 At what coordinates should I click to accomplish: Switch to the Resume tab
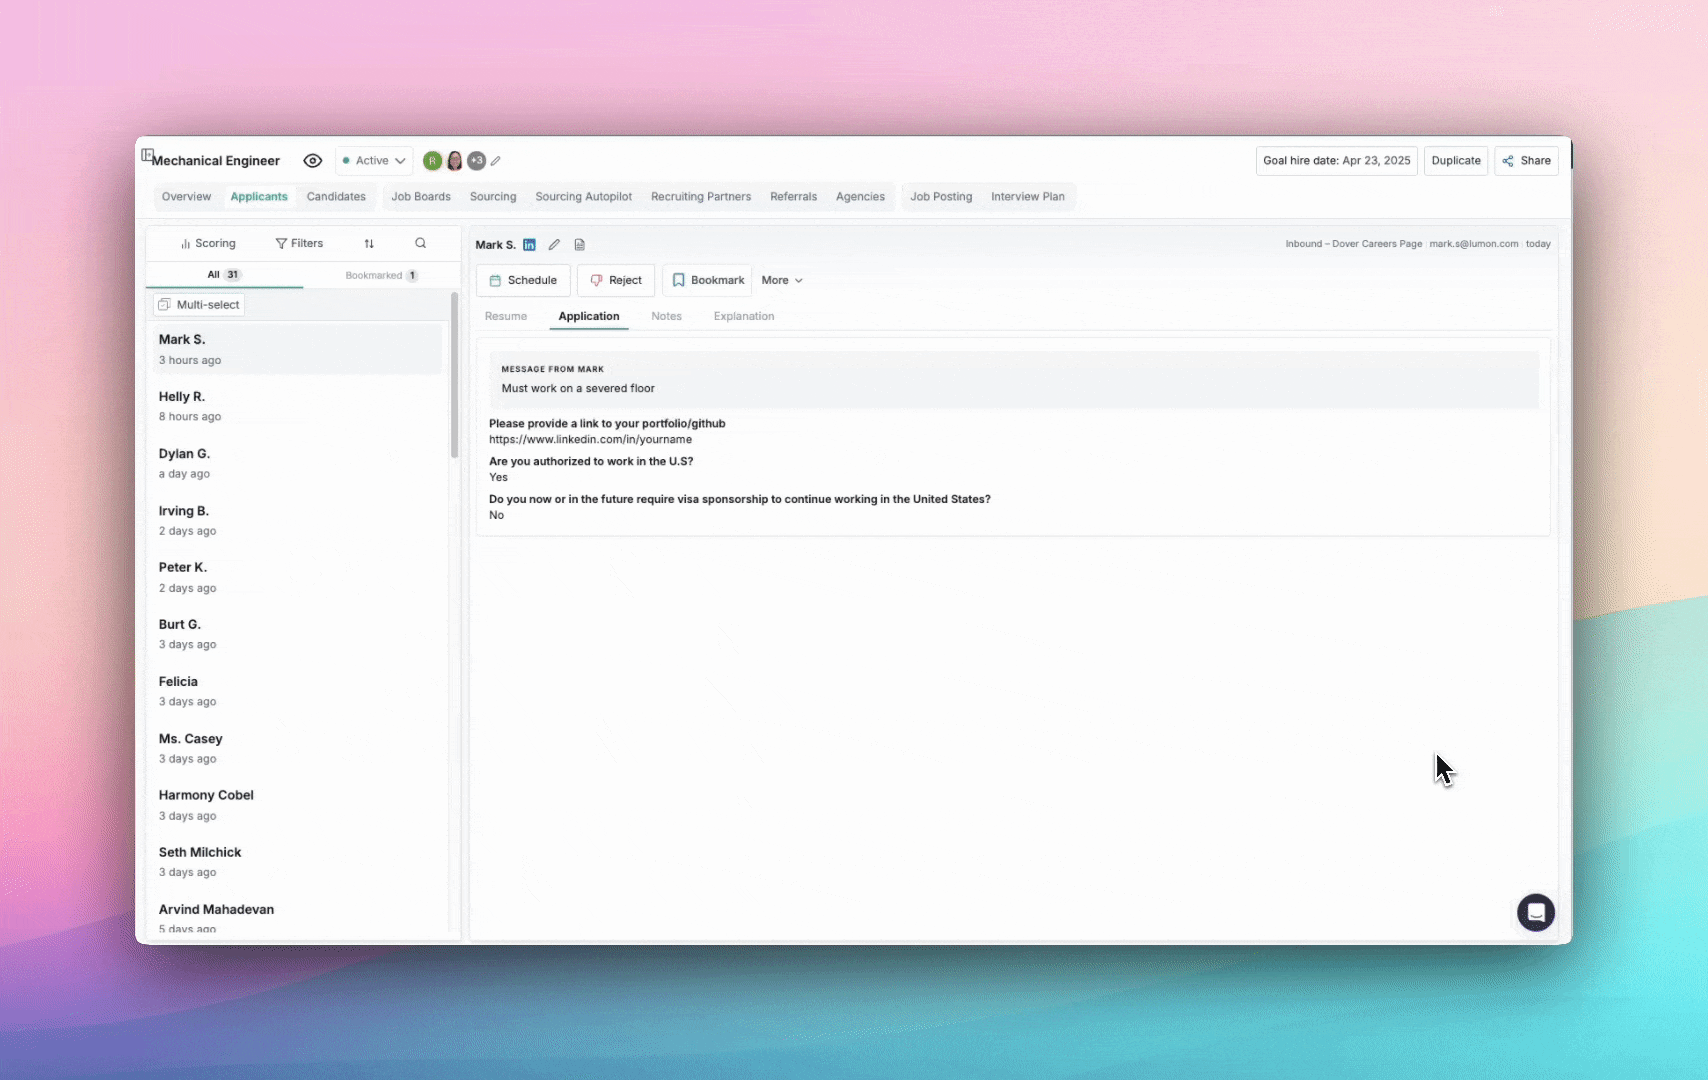tap(506, 317)
